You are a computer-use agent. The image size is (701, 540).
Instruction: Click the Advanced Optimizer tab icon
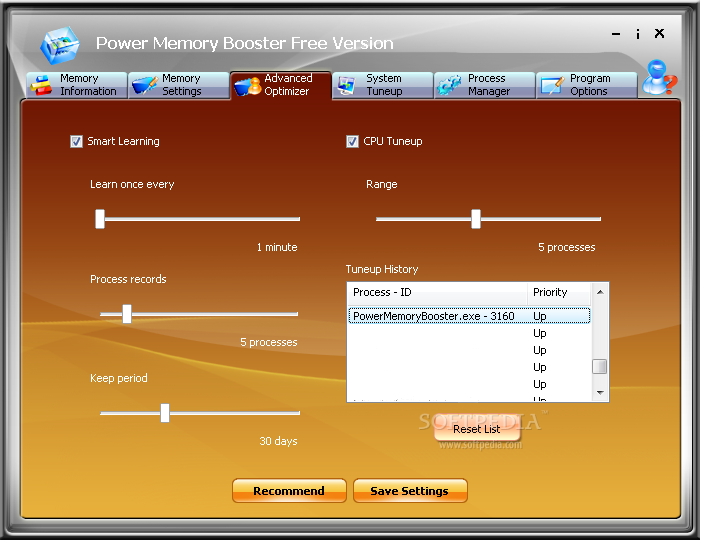[247, 86]
